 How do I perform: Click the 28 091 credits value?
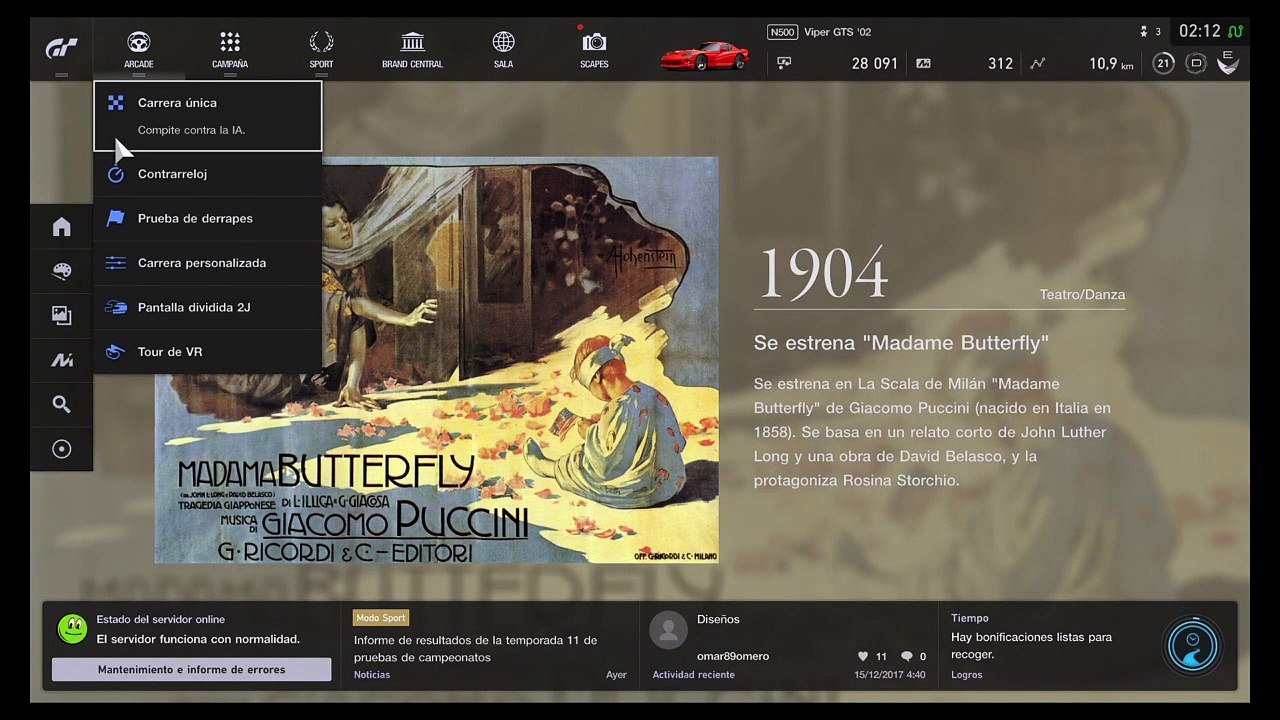(x=875, y=63)
